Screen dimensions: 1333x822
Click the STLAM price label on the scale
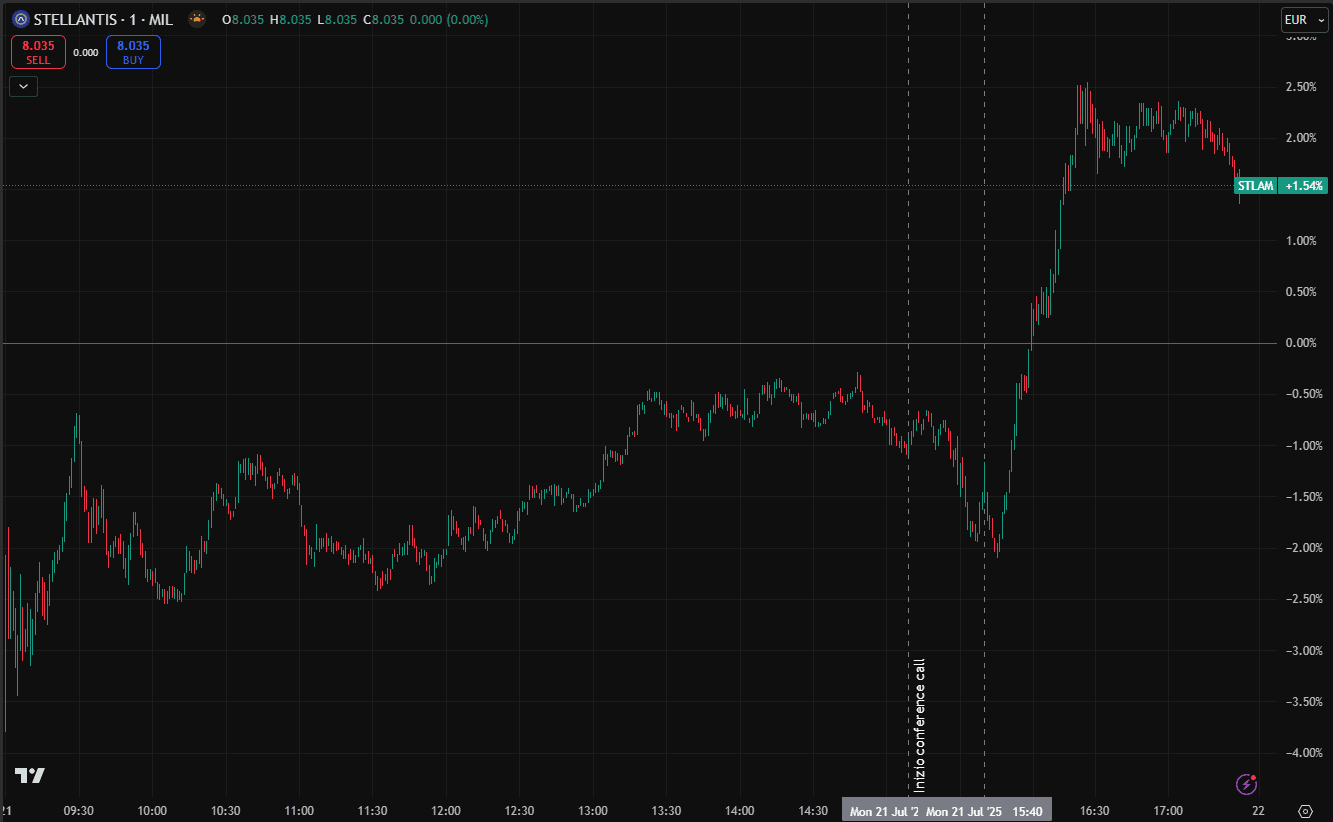(1255, 186)
